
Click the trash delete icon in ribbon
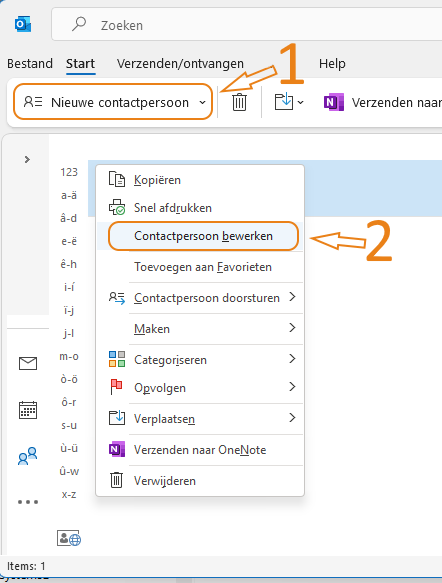[x=239, y=102]
